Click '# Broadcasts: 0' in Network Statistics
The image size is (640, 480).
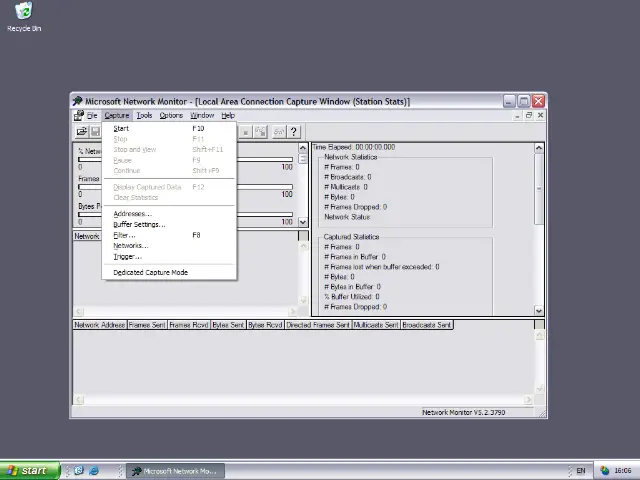pyautogui.click(x=348, y=177)
